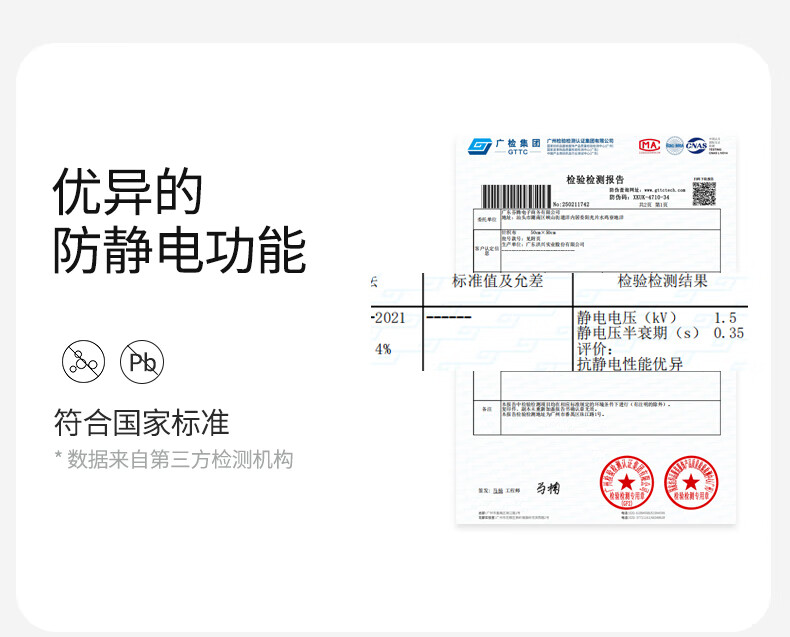
Task: Click the column header 检验检测结果
Action: [663, 281]
